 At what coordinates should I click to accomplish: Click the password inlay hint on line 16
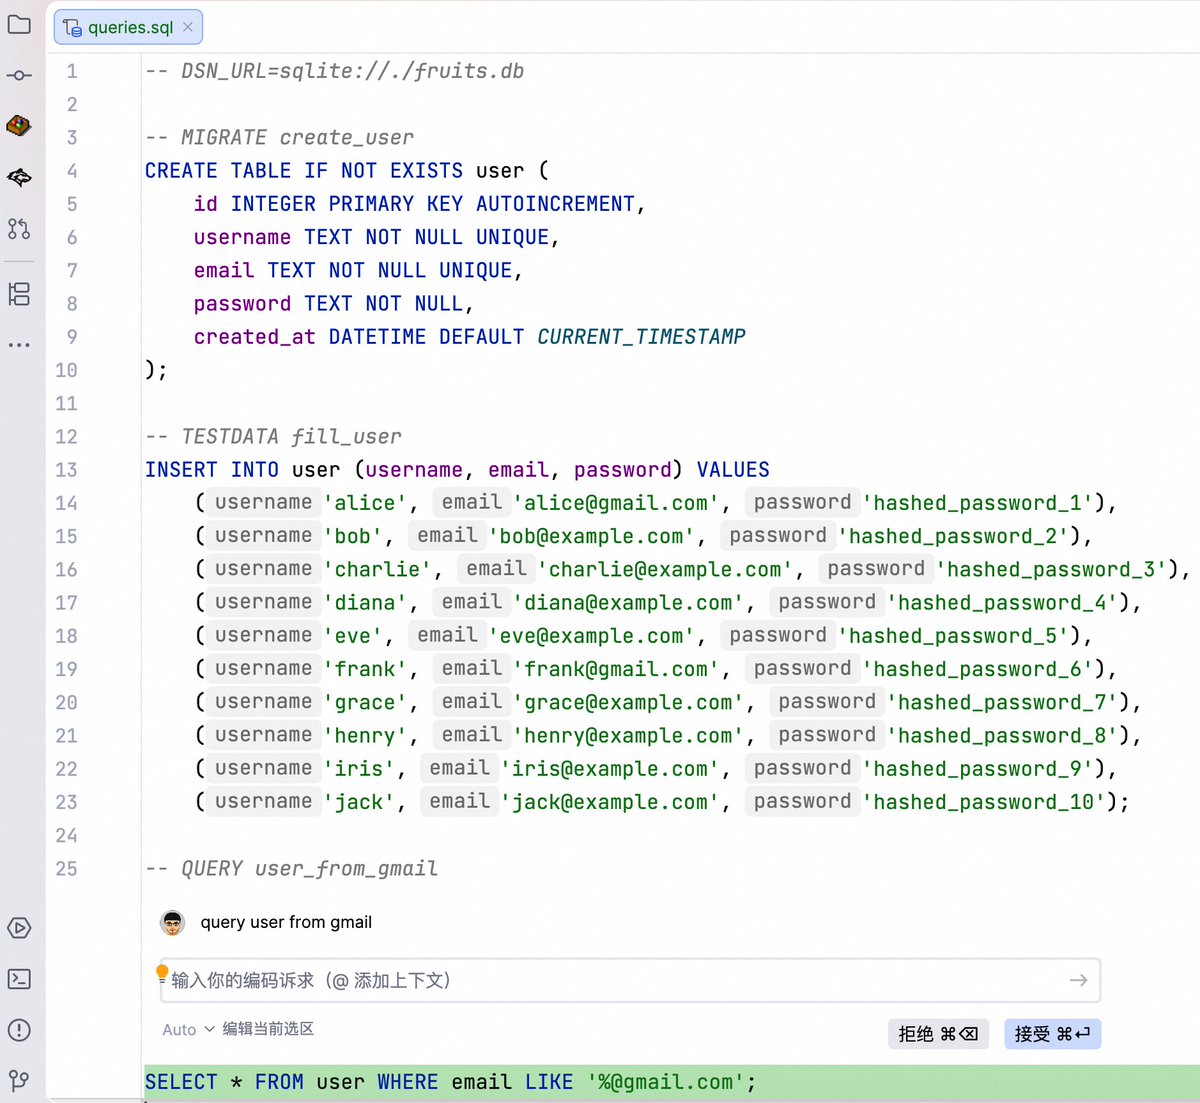pos(876,568)
